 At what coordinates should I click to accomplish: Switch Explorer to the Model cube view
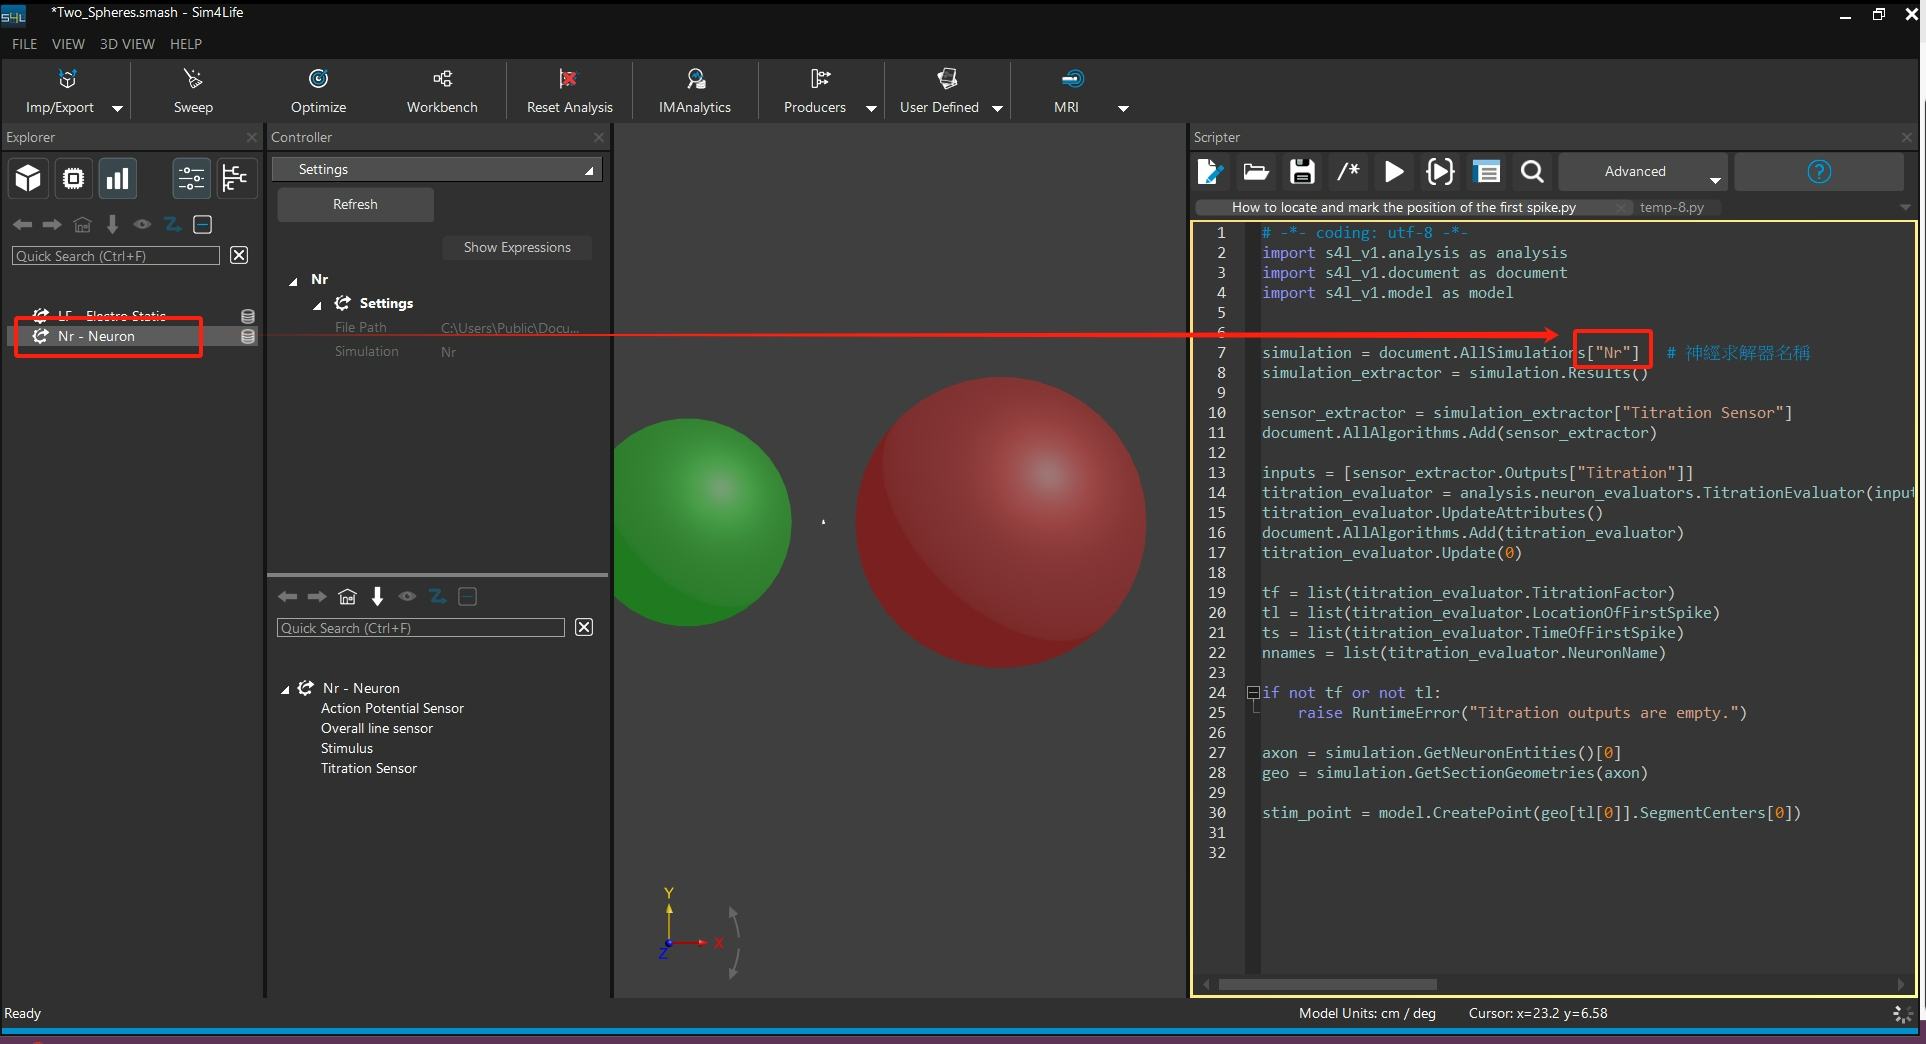(28, 179)
